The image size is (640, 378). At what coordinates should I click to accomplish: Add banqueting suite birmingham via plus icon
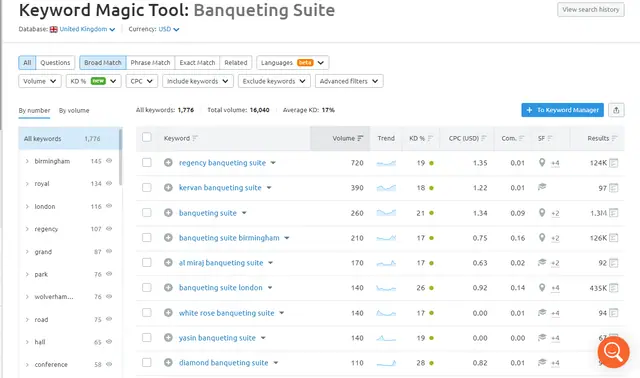pos(168,238)
